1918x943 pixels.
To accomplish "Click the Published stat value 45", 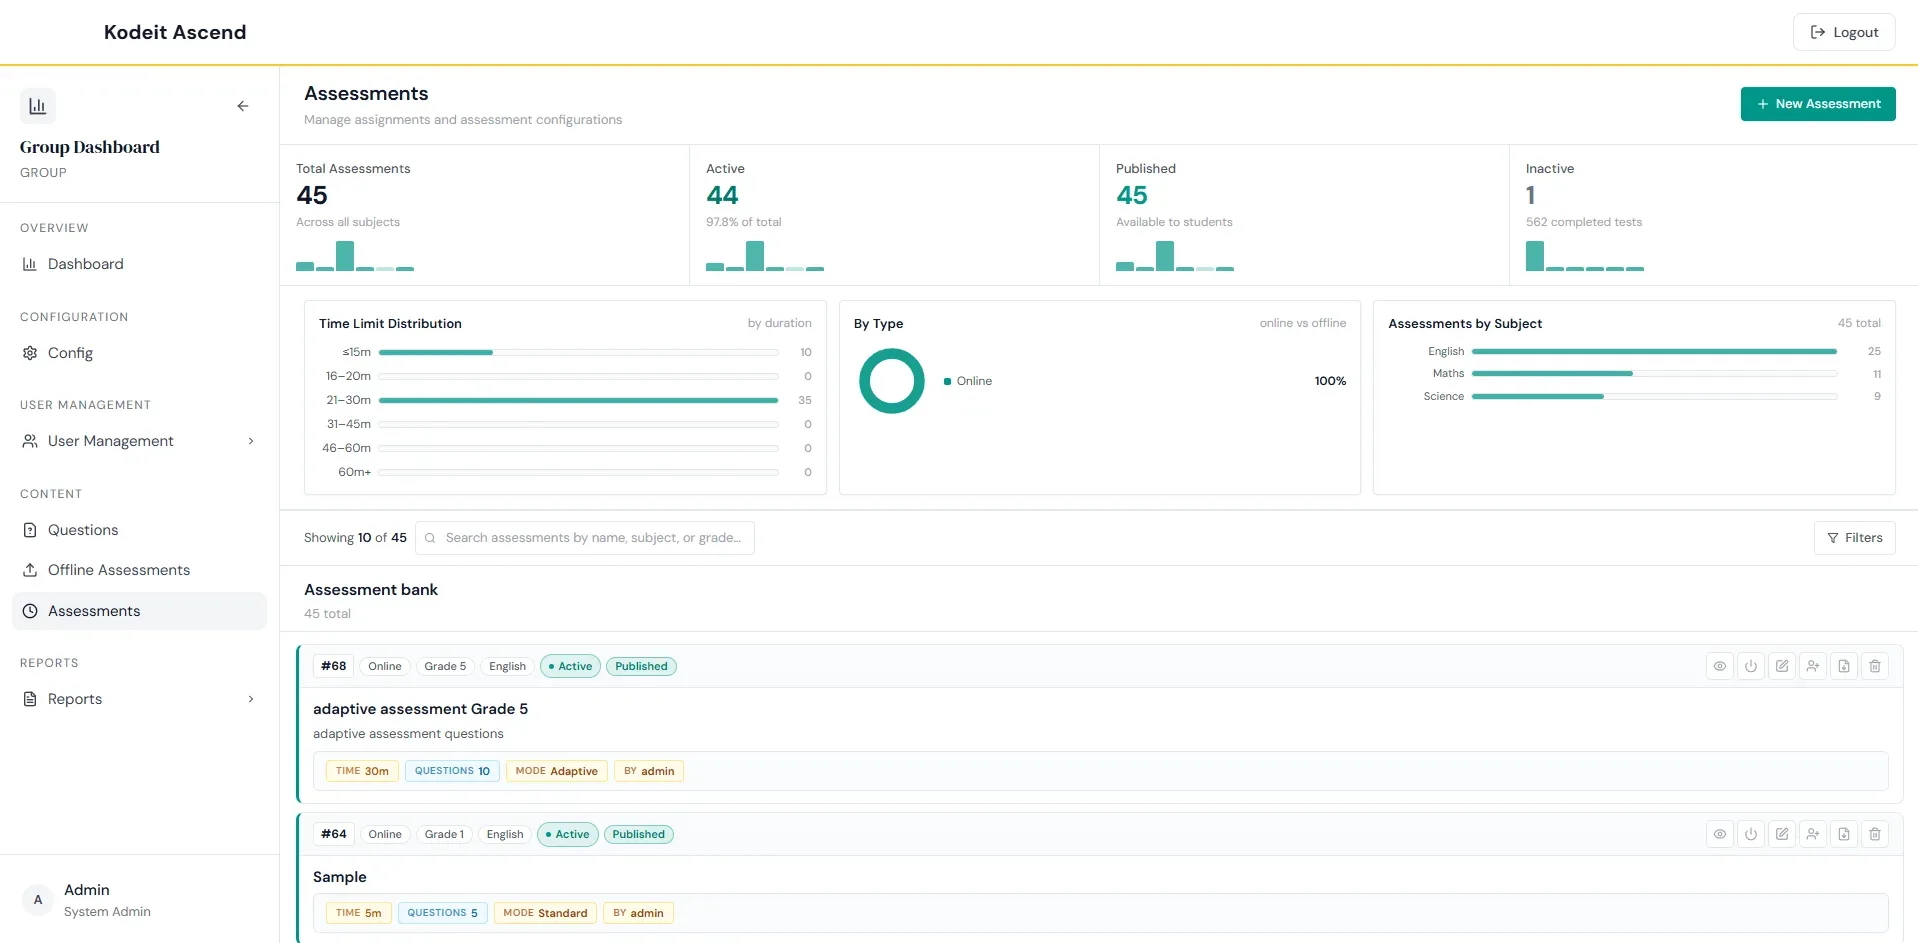I will 1132,196.
